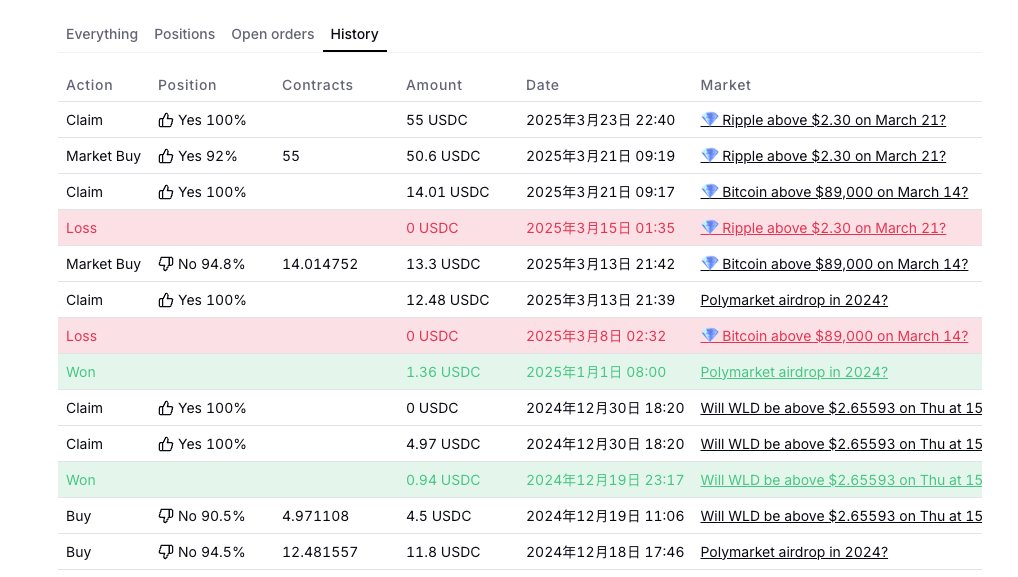Click 'Market Buy' in the 13.3 USDC row
The height and width of the screenshot is (577, 1018).
(103, 264)
